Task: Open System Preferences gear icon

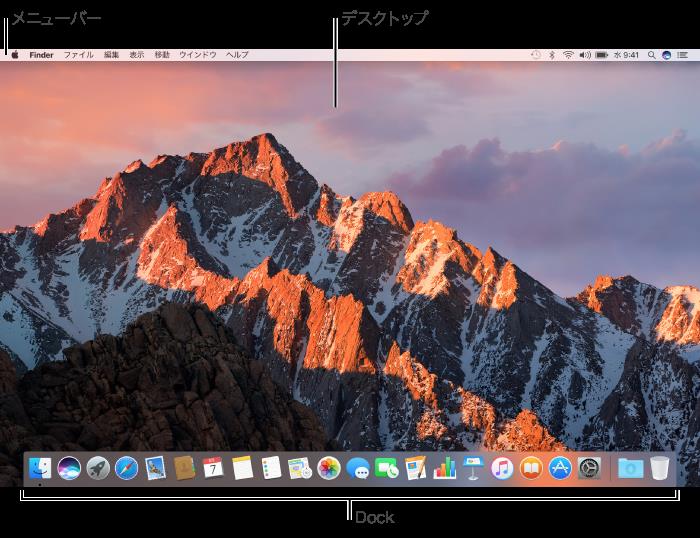Action: click(x=589, y=468)
